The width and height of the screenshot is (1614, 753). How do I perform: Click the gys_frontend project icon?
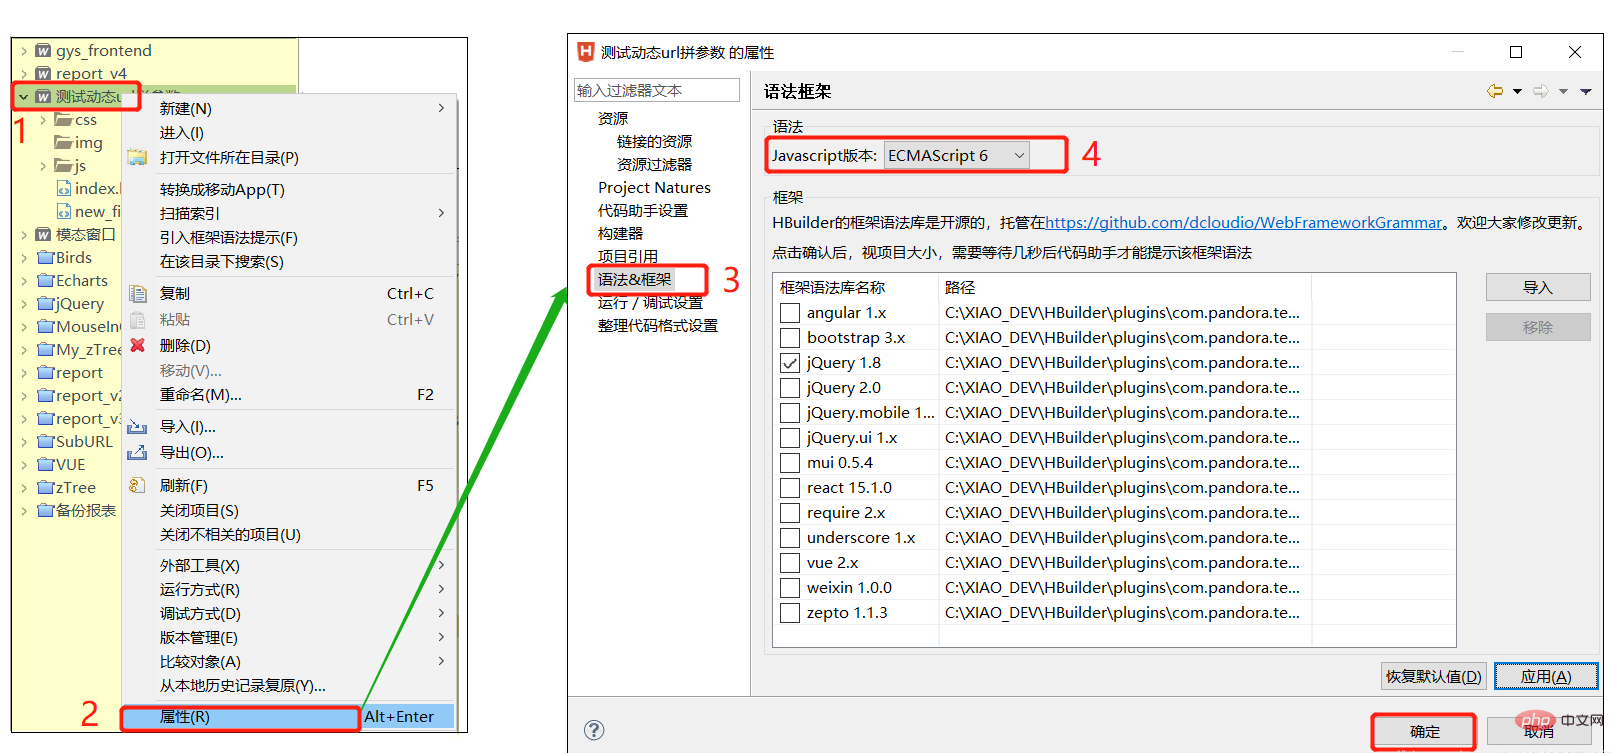click(43, 51)
